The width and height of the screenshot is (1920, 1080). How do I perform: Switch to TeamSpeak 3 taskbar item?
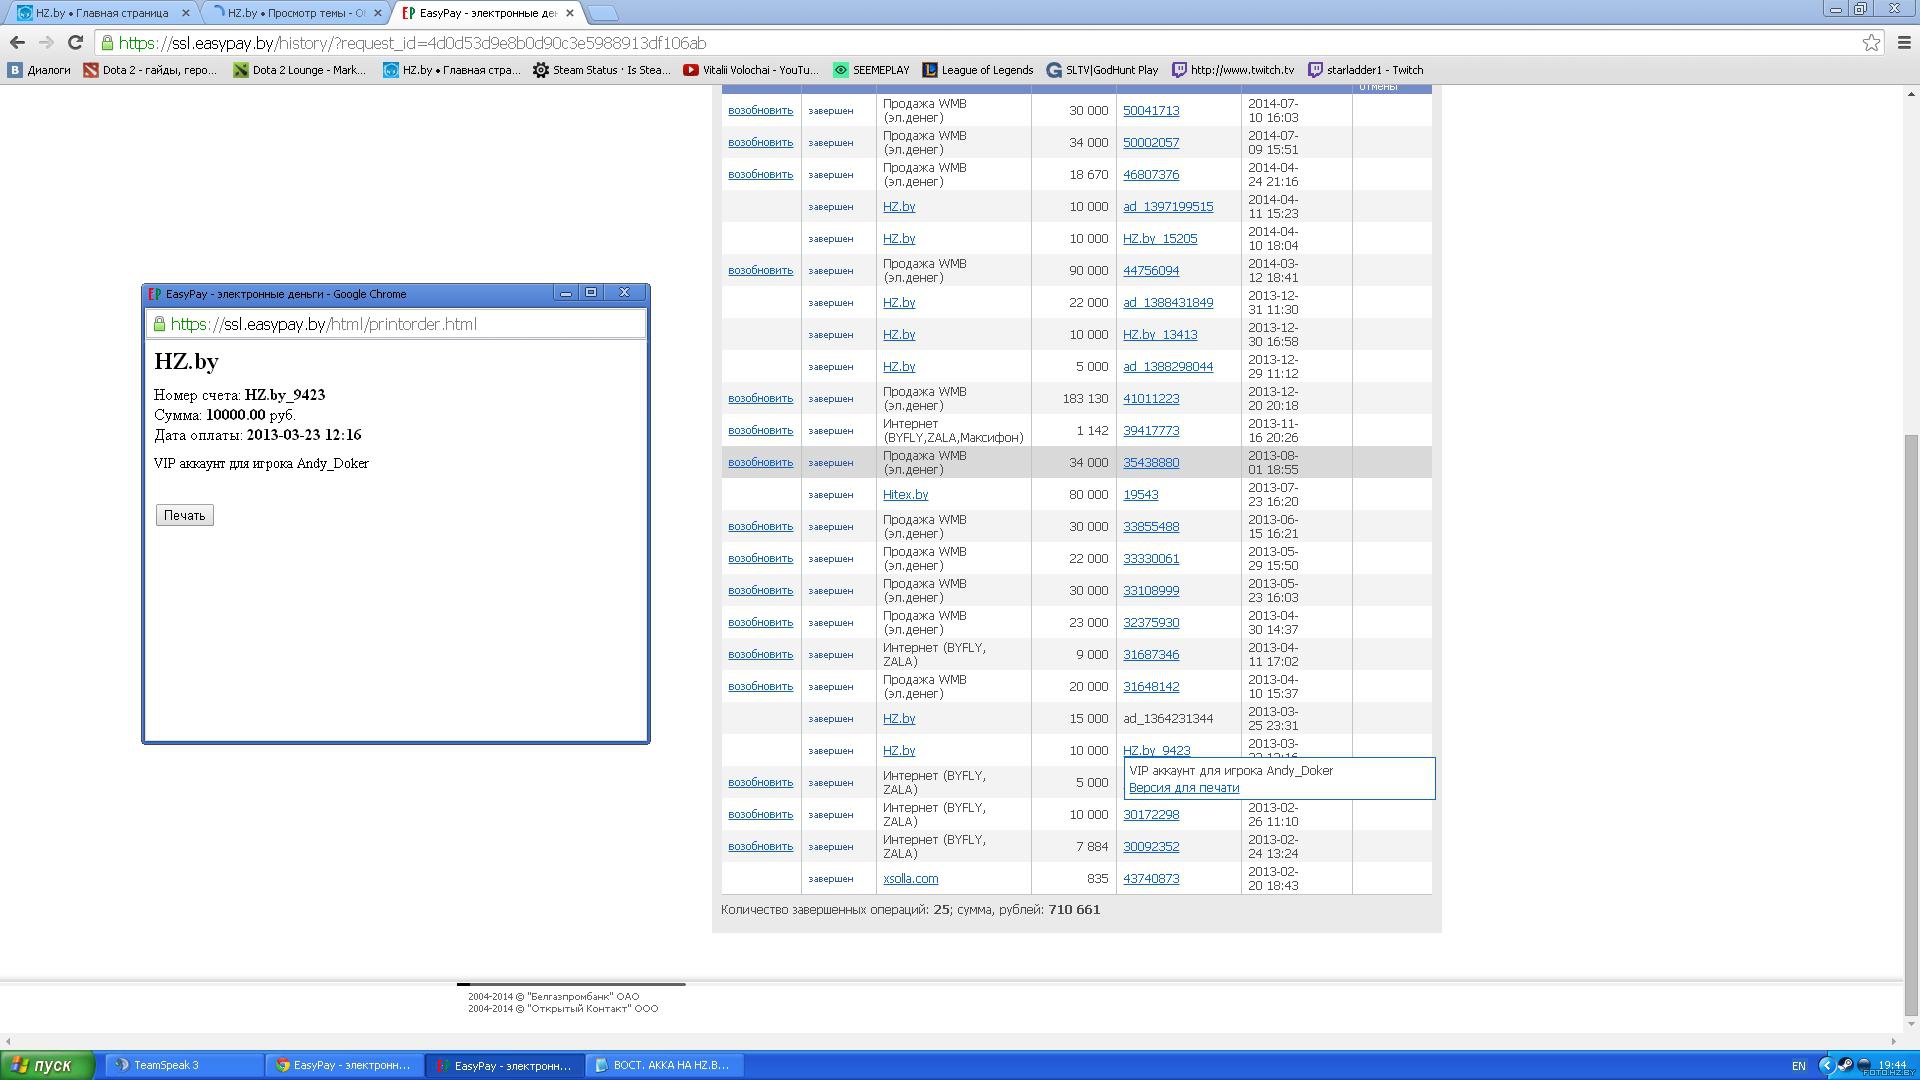click(x=183, y=1065)
